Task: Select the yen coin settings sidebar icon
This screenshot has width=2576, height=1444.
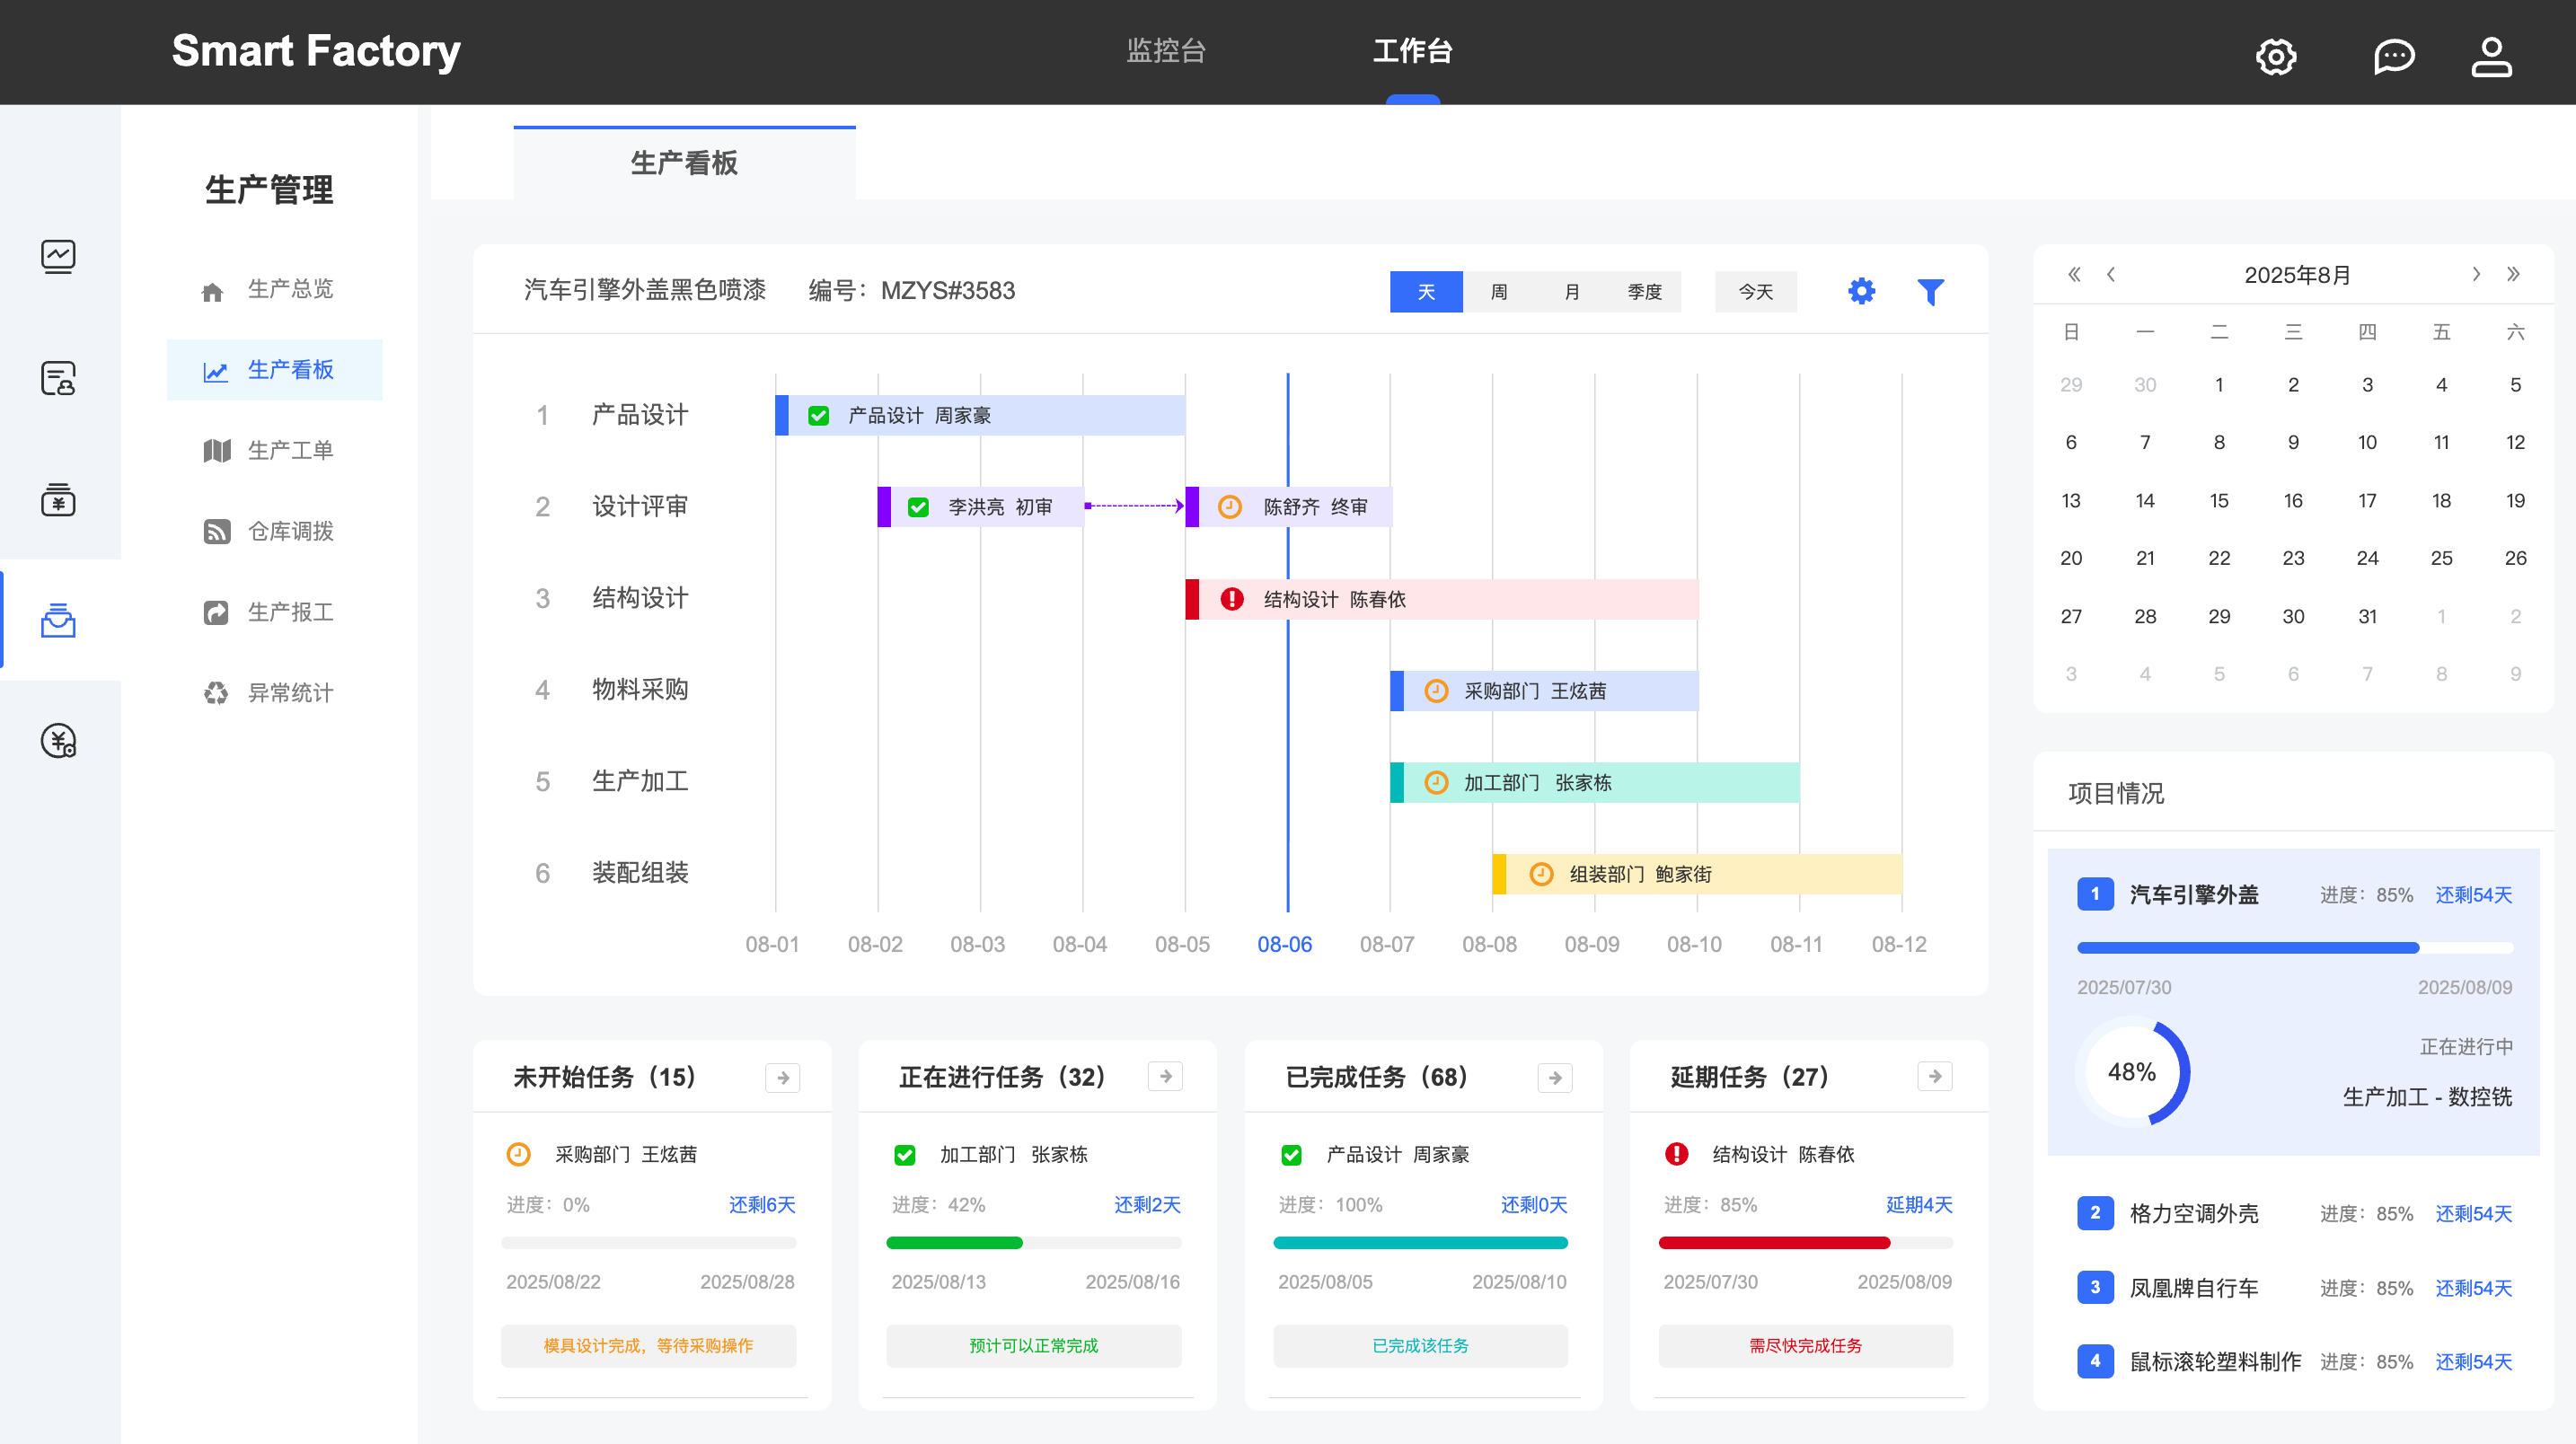Action: click(58, 741)
